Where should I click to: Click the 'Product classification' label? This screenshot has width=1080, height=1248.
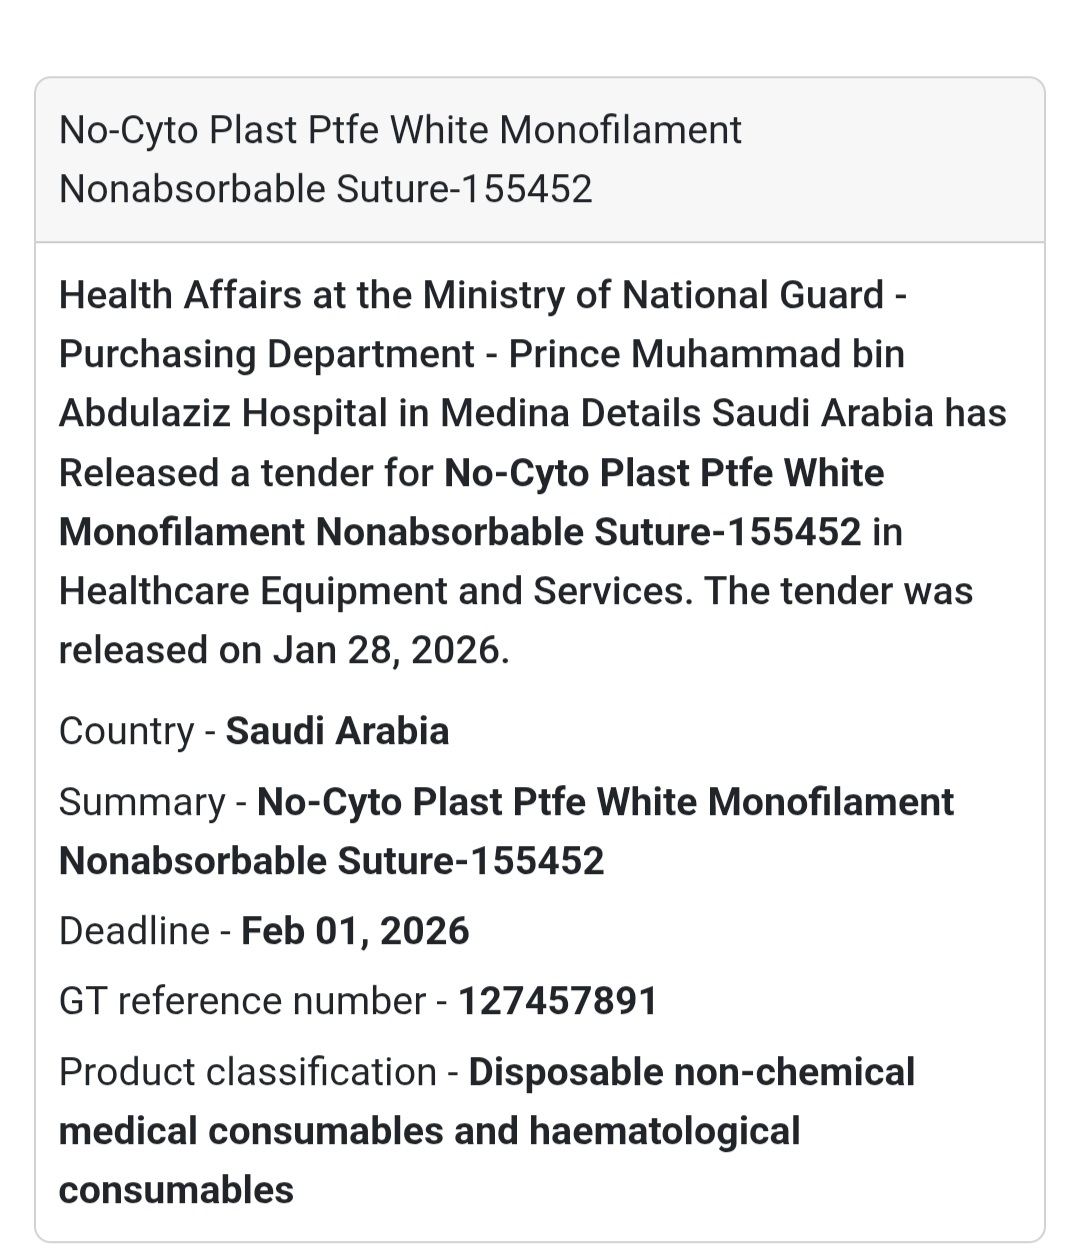point(247,1072)
